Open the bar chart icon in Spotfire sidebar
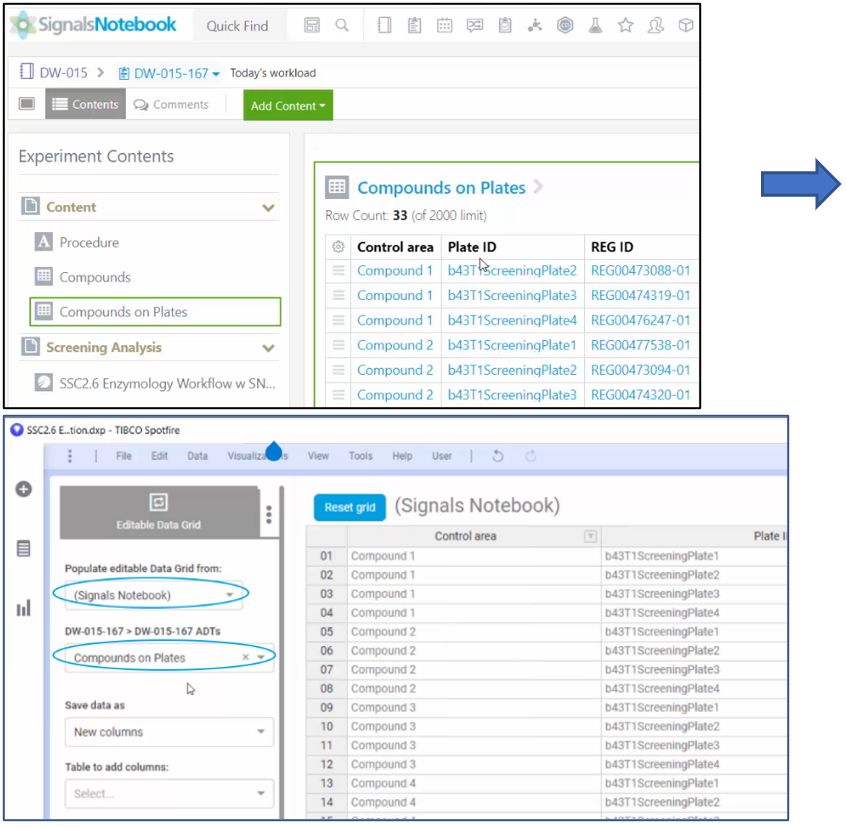 23,608
